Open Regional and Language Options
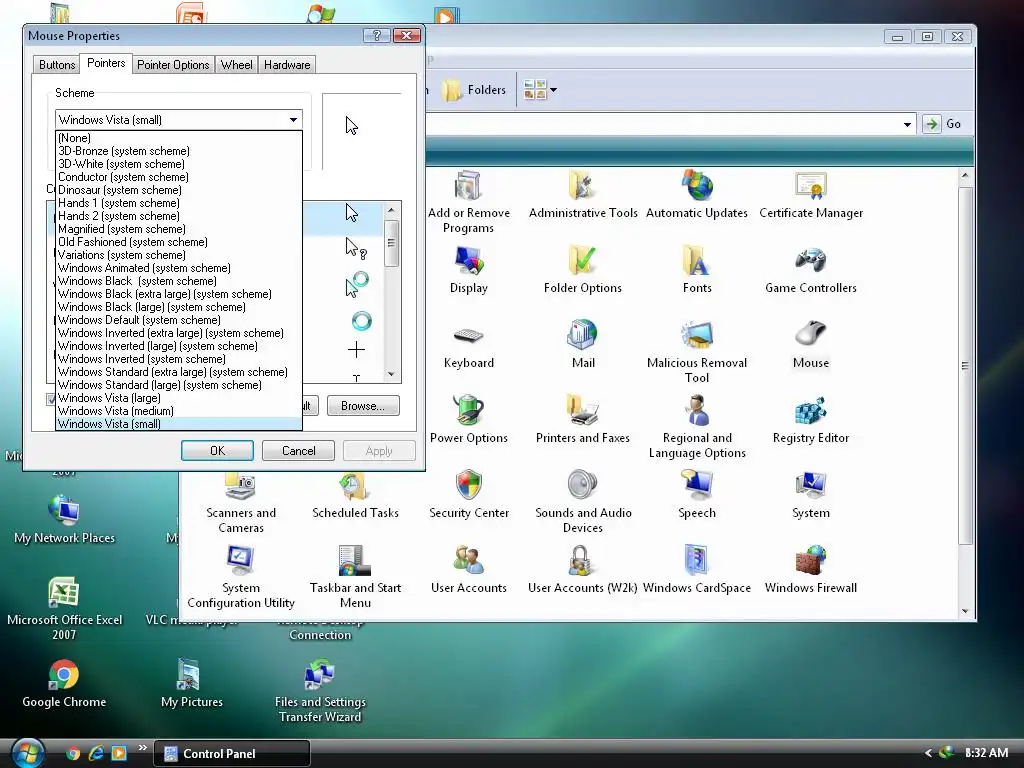 tap(697, 426)
